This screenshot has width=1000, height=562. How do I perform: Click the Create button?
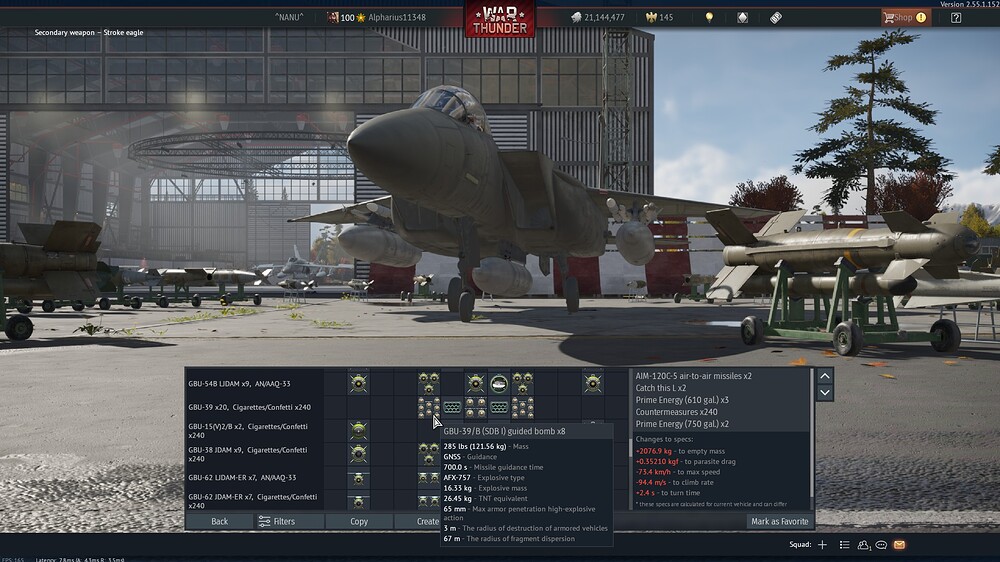(x=418, y=521)
